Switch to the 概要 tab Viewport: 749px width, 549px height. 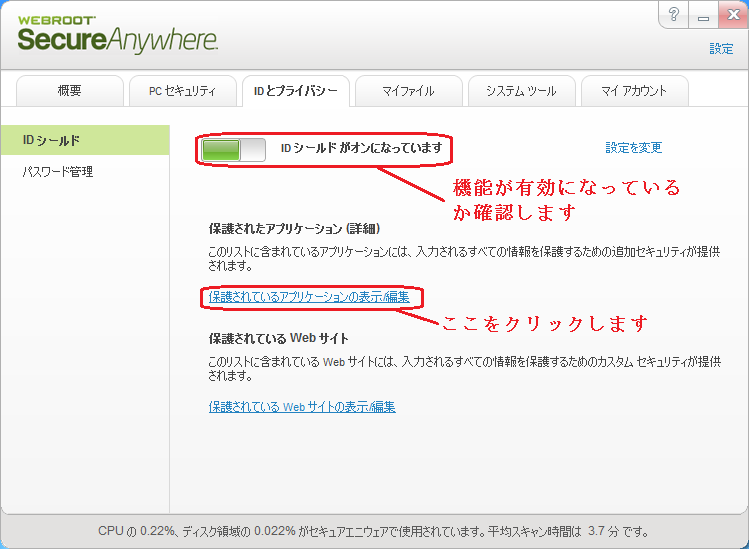(70, 91)
